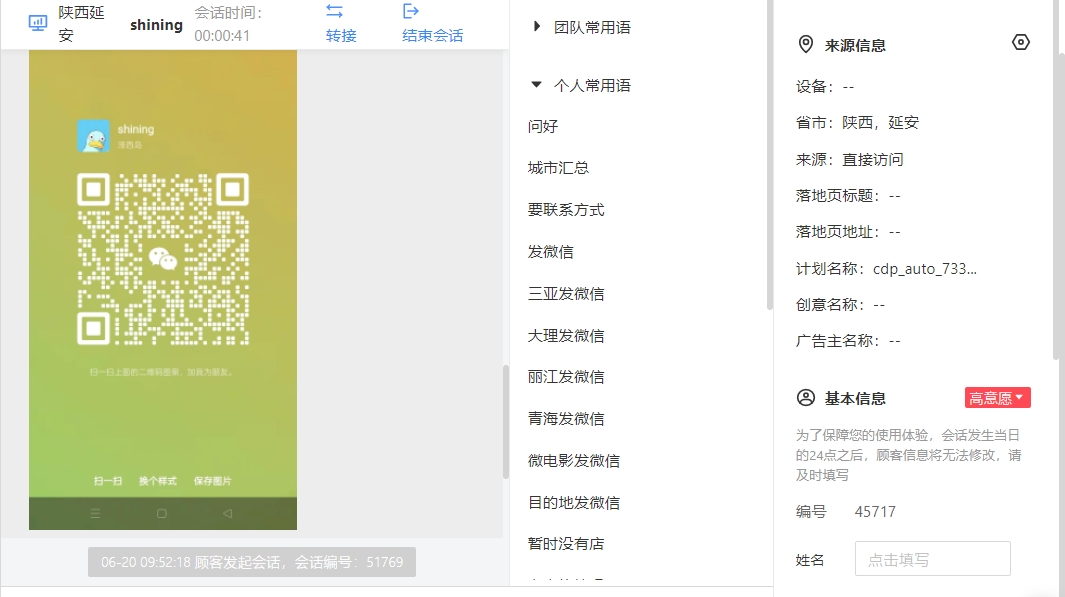
Task: Click the 转接 transfer arrows icon
Action: [x=334, y=11]
